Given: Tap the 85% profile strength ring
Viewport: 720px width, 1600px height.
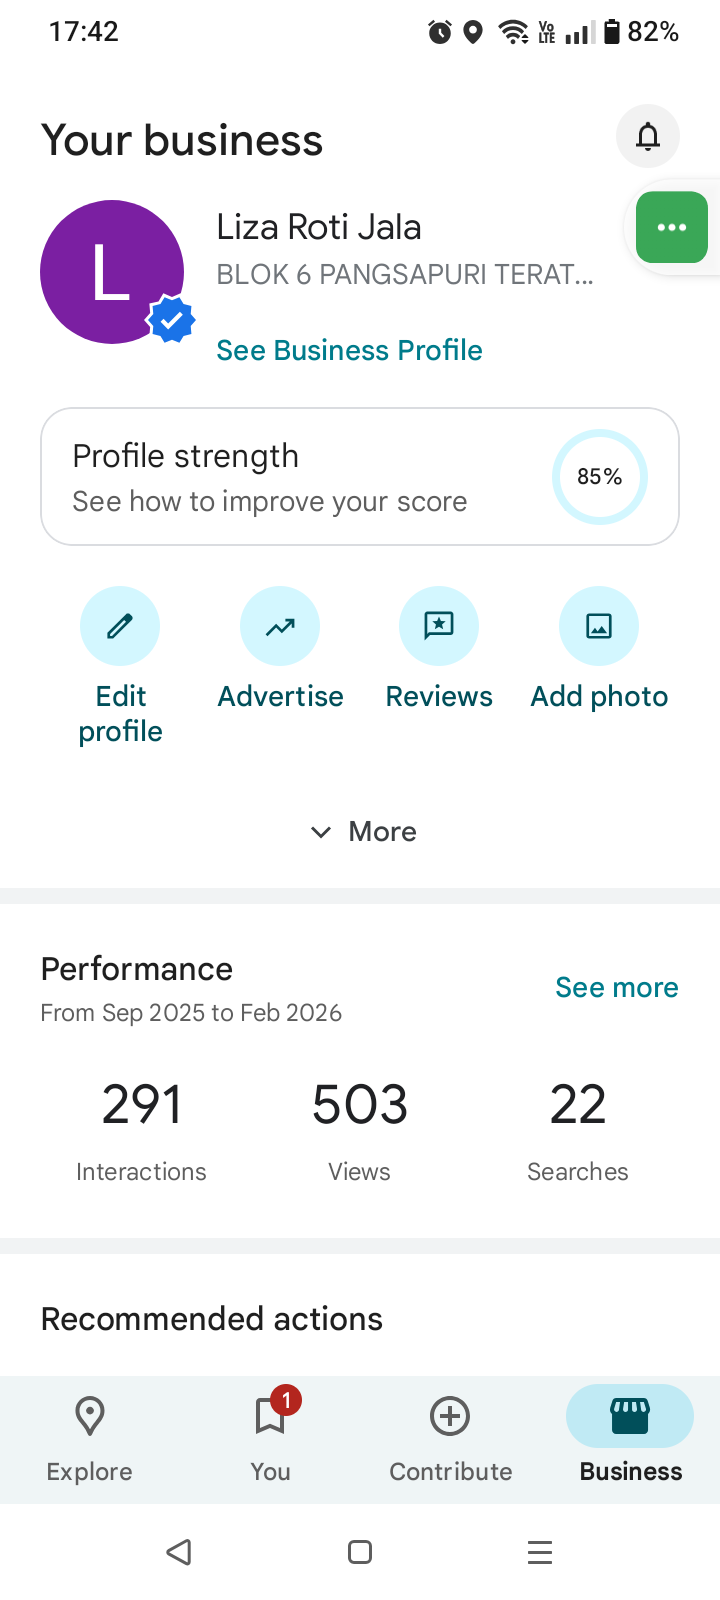Looking at the screenshot, I should (600, 477).
